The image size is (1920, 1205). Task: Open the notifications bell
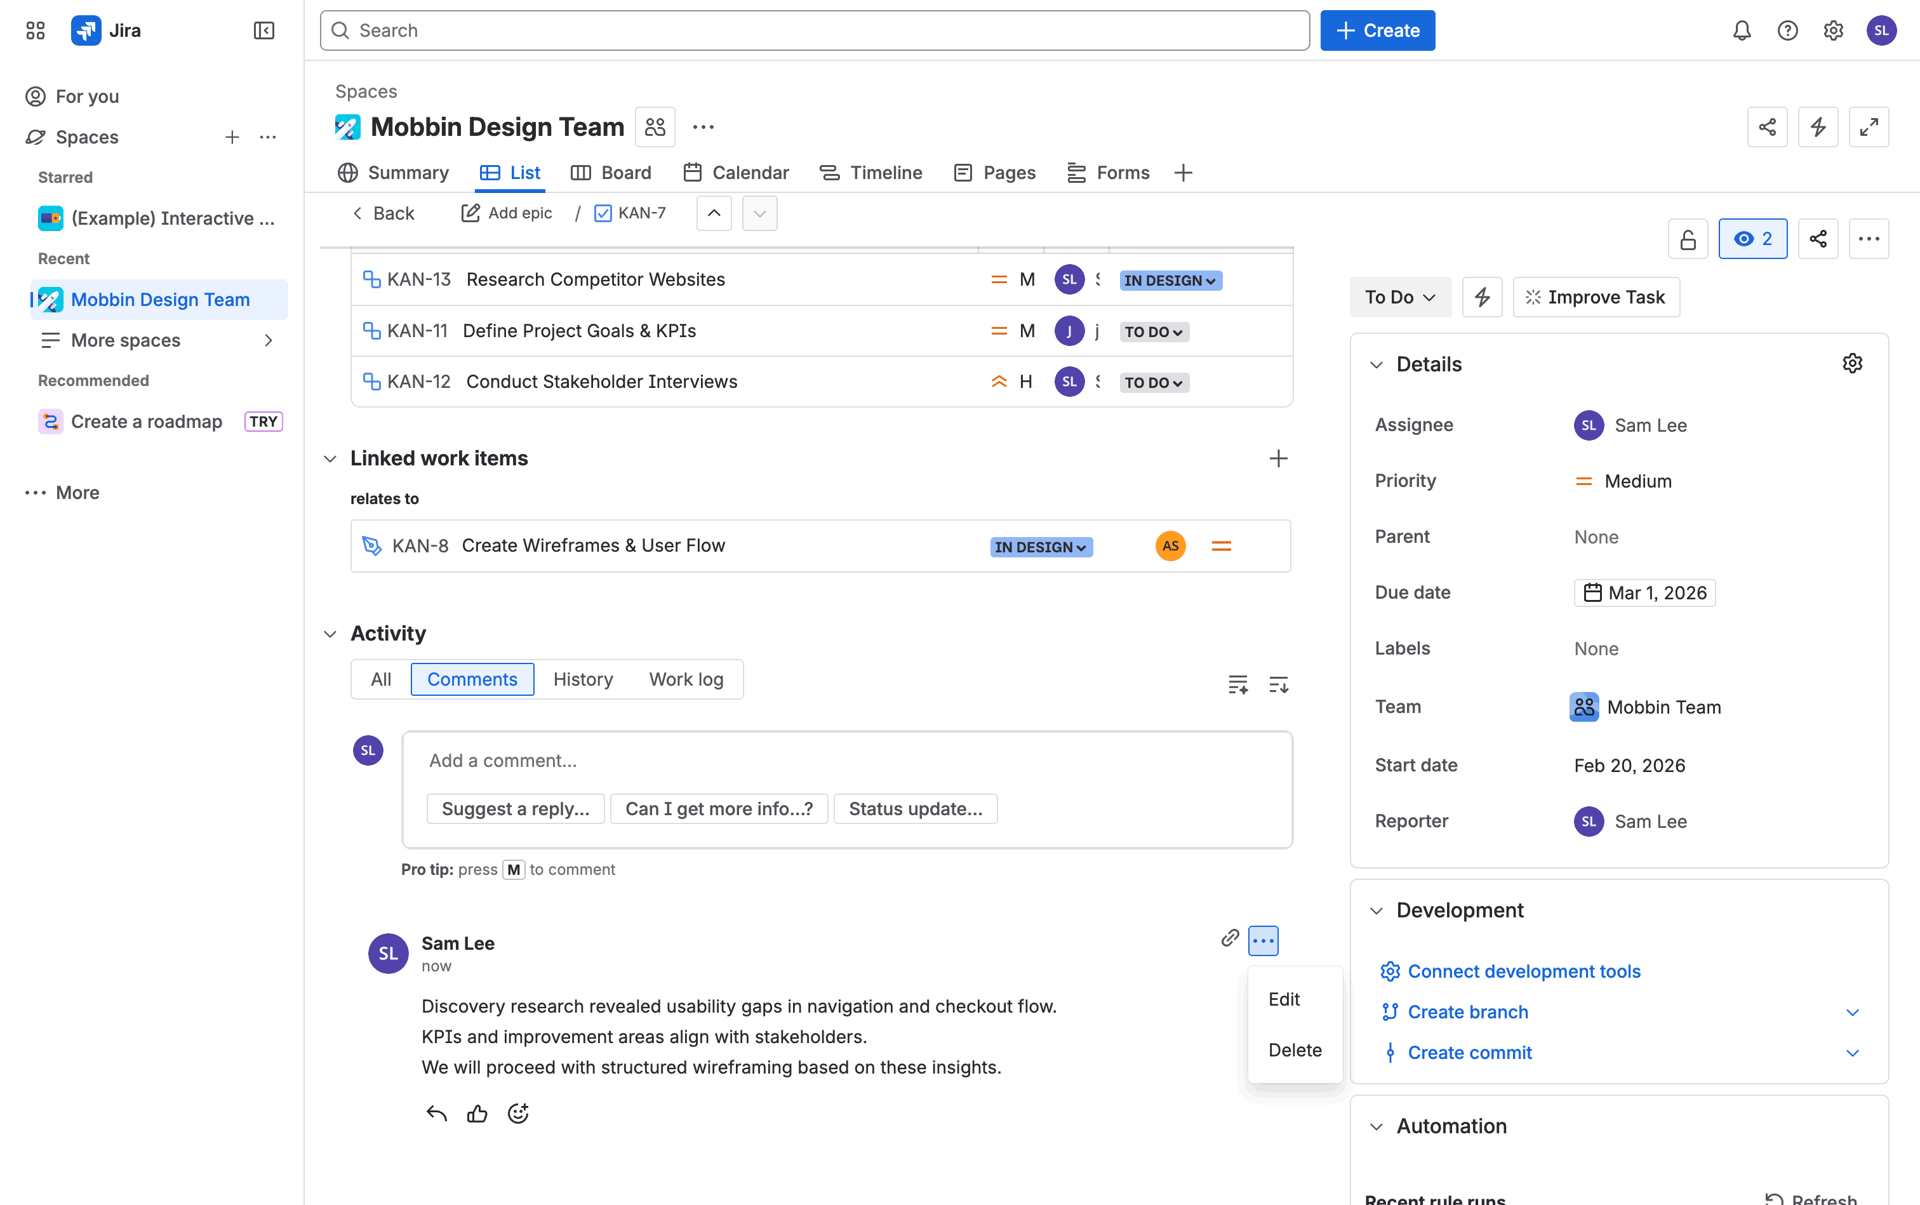[x=1742, y=30]
